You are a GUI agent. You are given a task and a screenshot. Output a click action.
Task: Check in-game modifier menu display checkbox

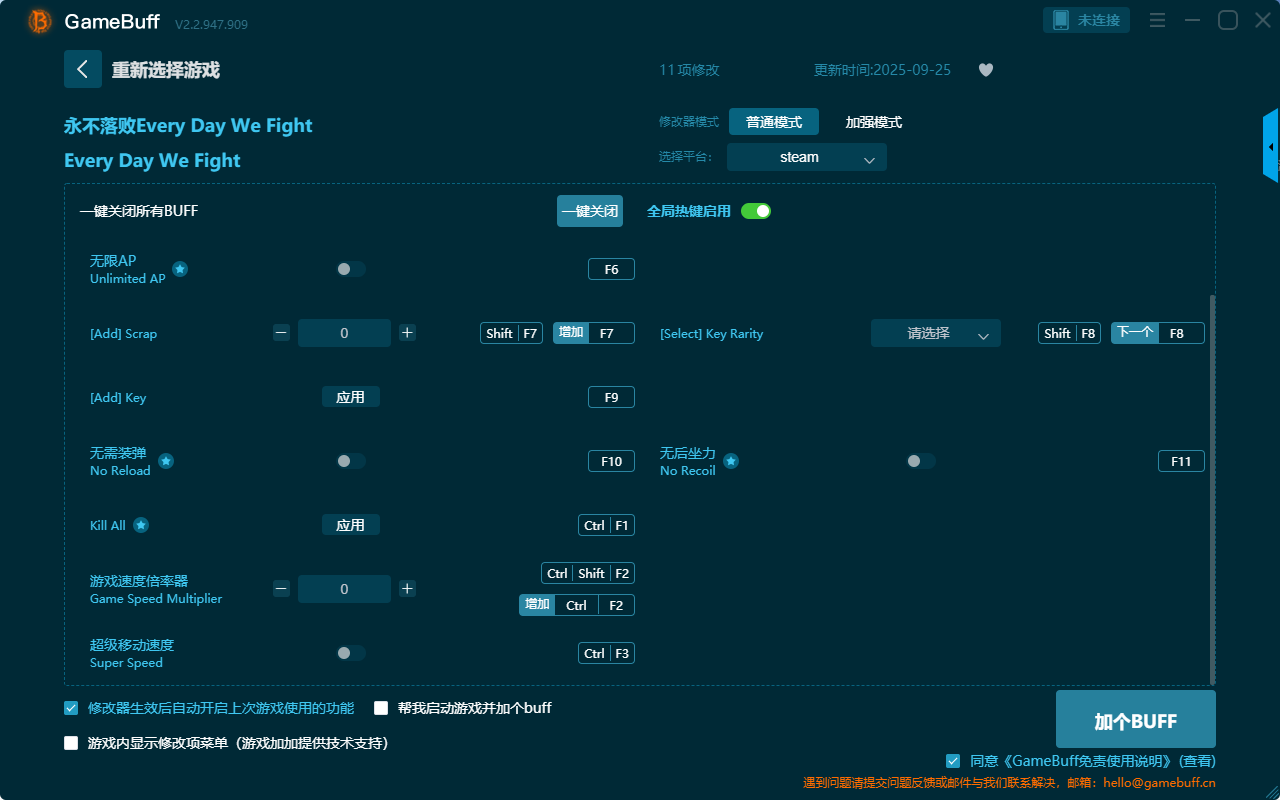[71, 743]
